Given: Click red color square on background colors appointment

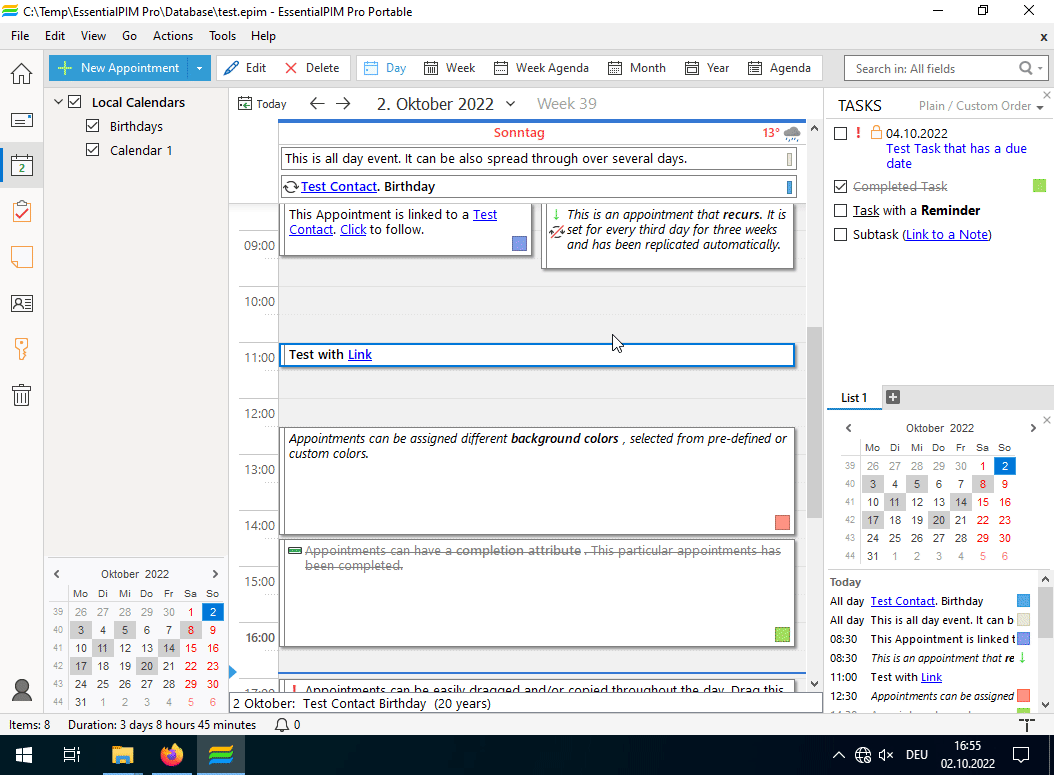Looking at the screenshot, I should coord(782,522).
